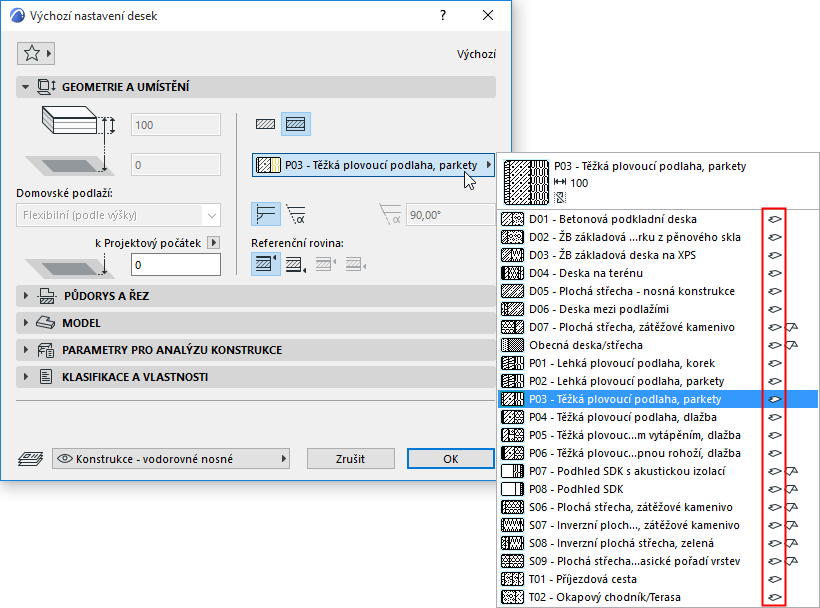820x608 pixels.
Task: Collapse the Geometrie a umístění panel
Action: (x=25, y=87)
